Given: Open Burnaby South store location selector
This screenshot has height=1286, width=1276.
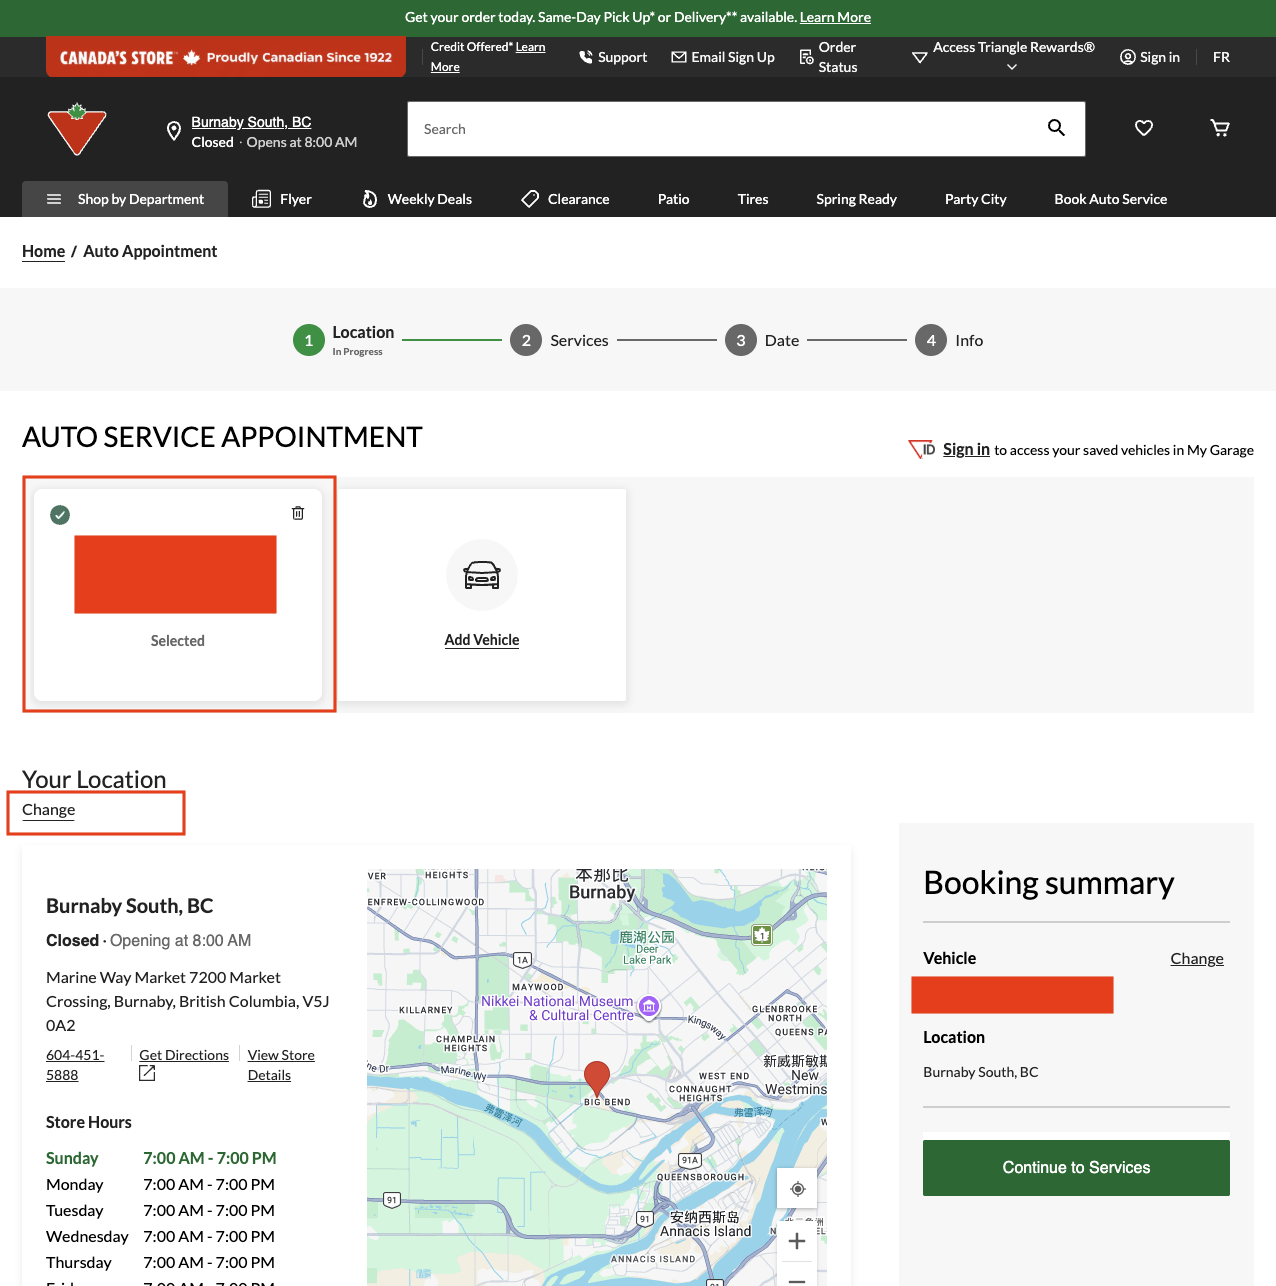Looking at the screenshot, I should point(251,122).
